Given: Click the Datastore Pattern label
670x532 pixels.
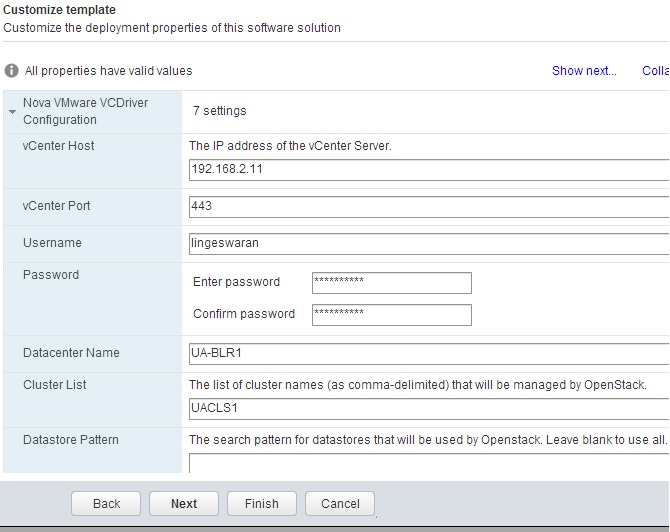Looking at the screenshot, I should (71, 440).
